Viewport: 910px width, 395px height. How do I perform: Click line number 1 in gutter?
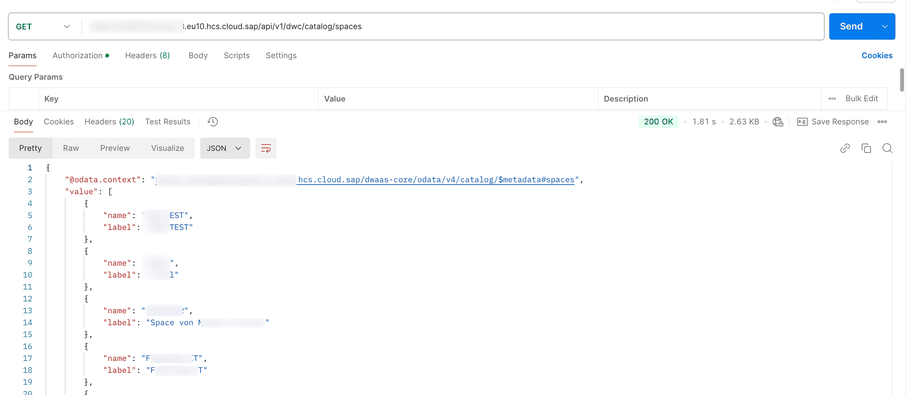[x=30, y=168]
